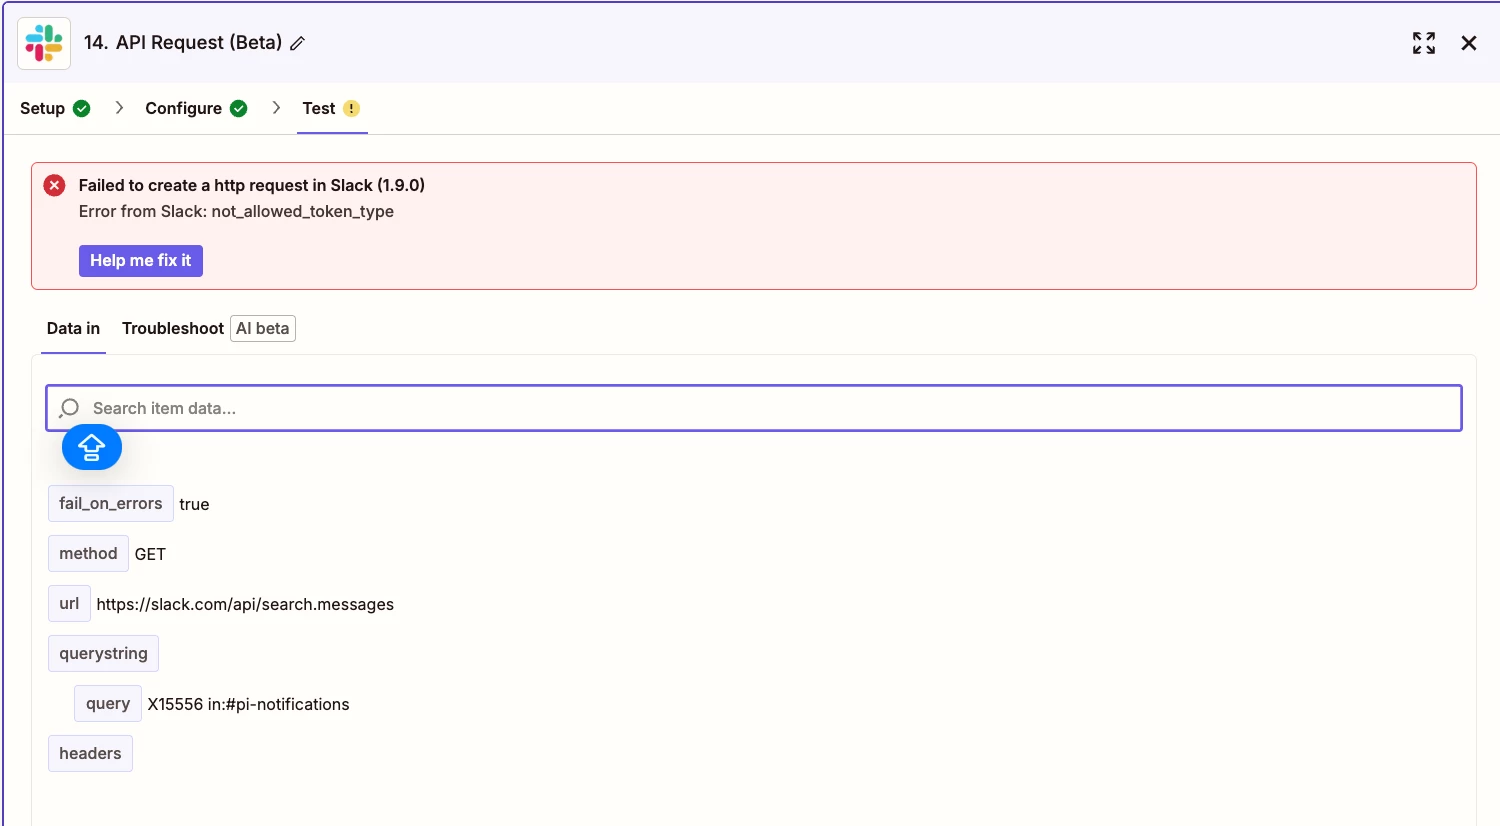Click the blue upload arrow button
The width and height of the screenshot is (1500, 826).
coord(92,447)
